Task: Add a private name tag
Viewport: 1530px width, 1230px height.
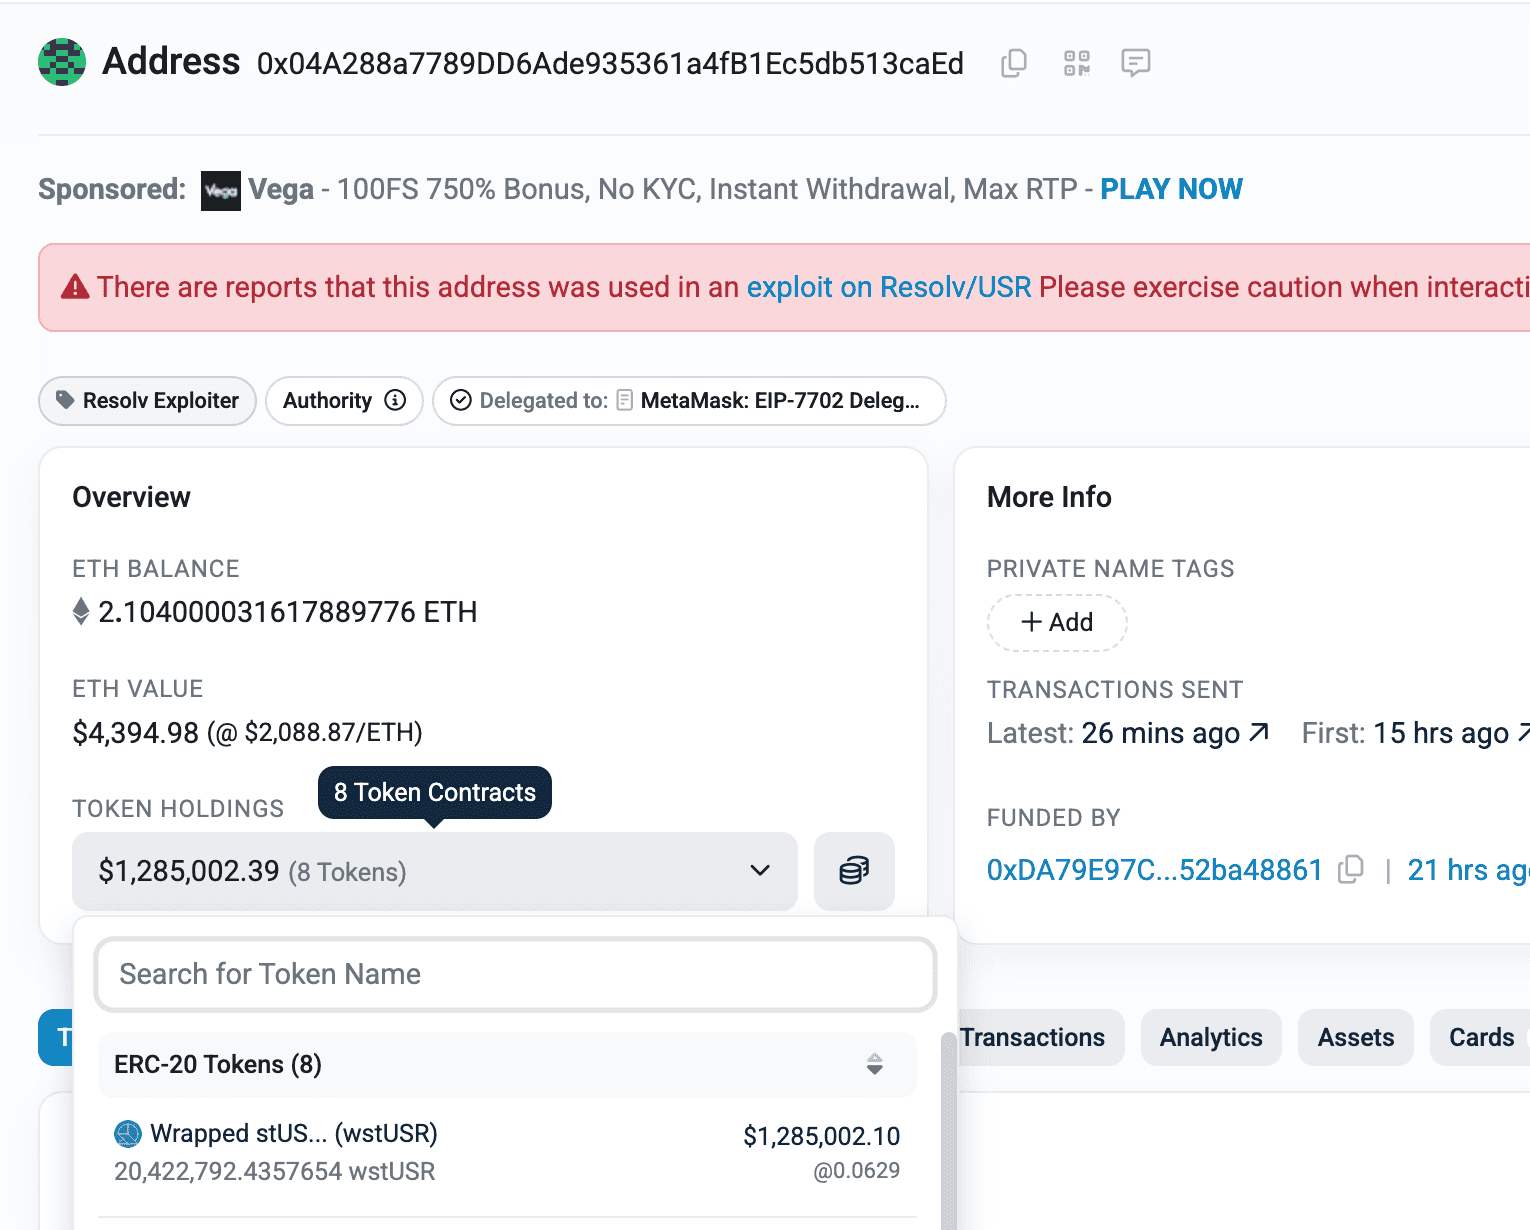Action: point(1057,622)
